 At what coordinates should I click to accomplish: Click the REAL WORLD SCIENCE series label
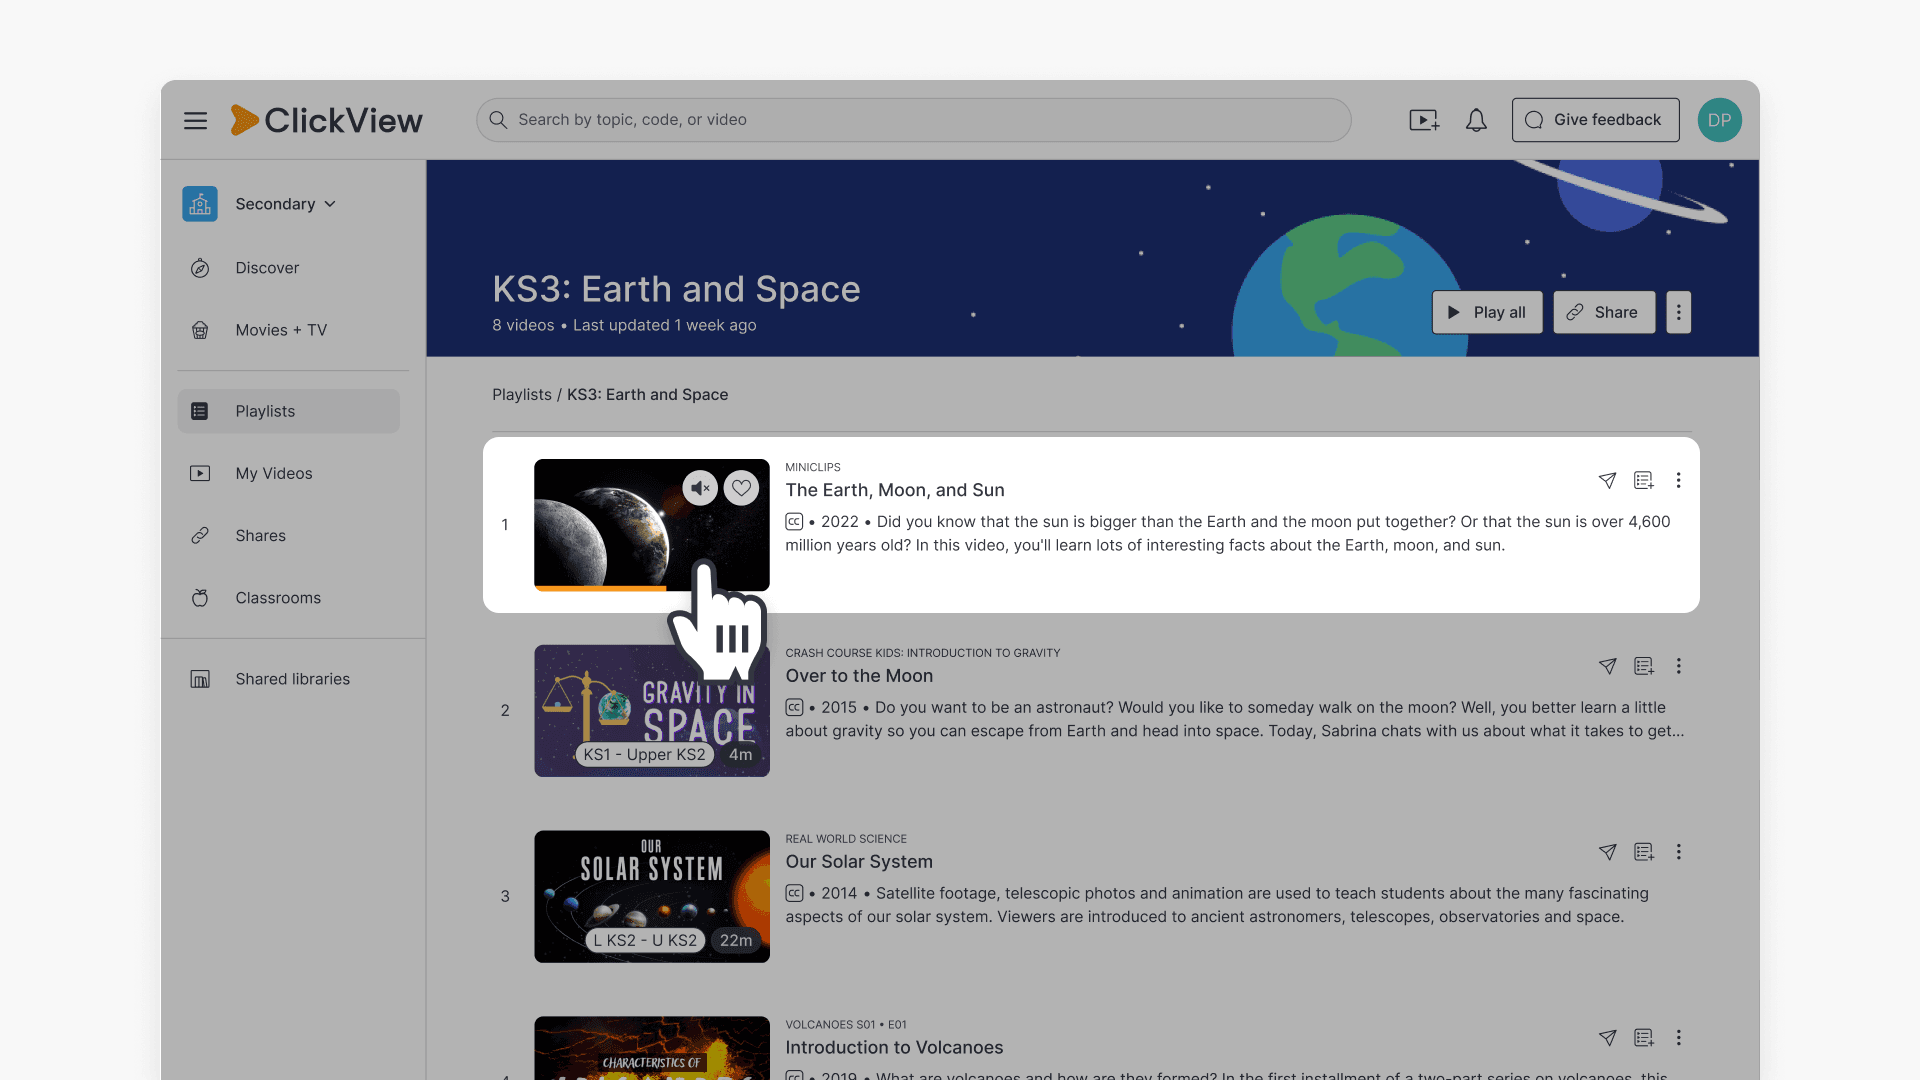point(846,839)
